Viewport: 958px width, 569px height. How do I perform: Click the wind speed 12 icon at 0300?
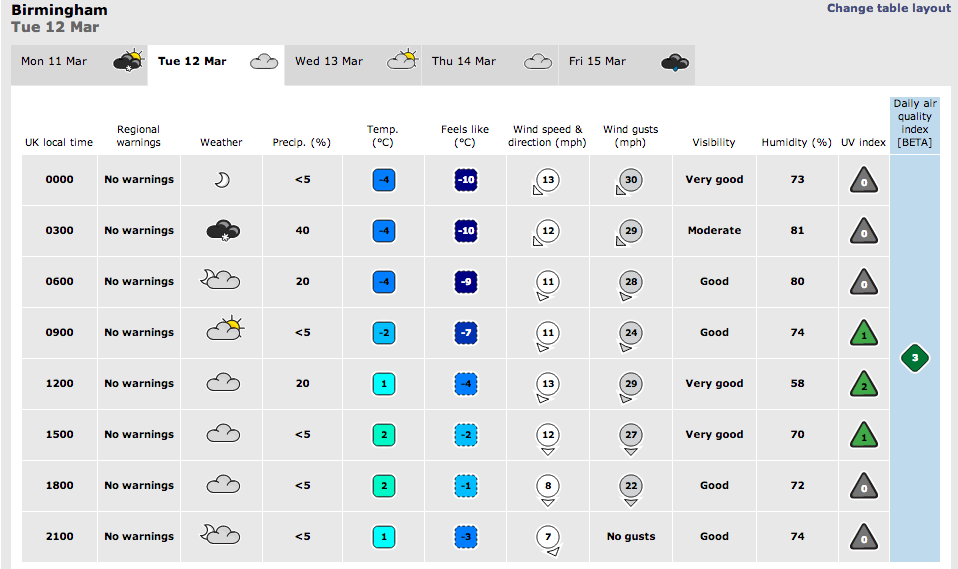click(546, 233)
